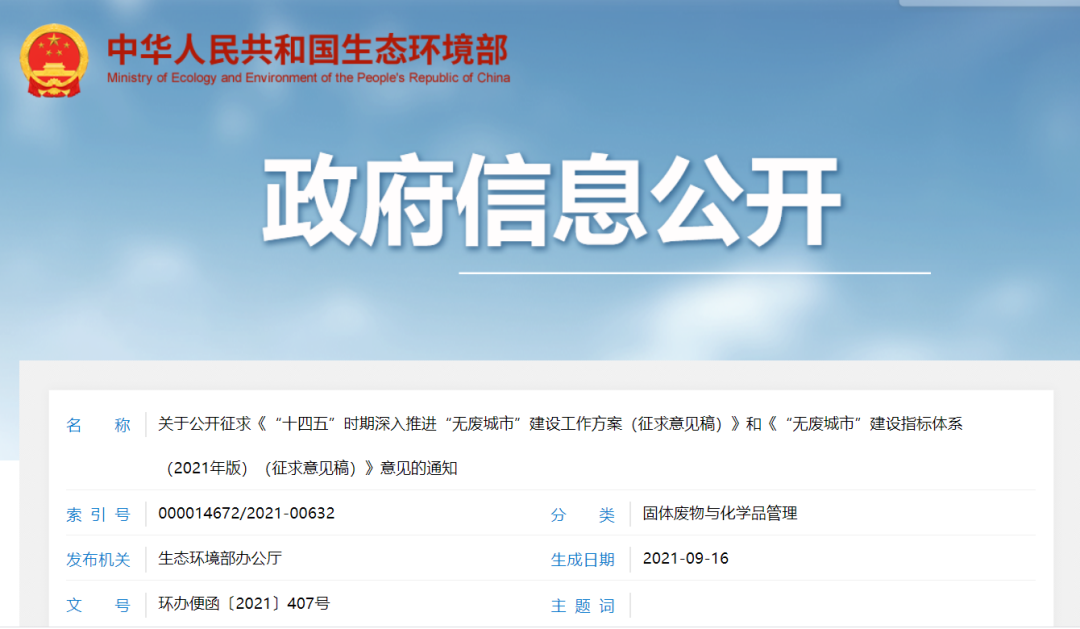Click the title's second line ending 意见的通知
Image resolution: width=1080 pixels, height=629 pixels.
312,468
